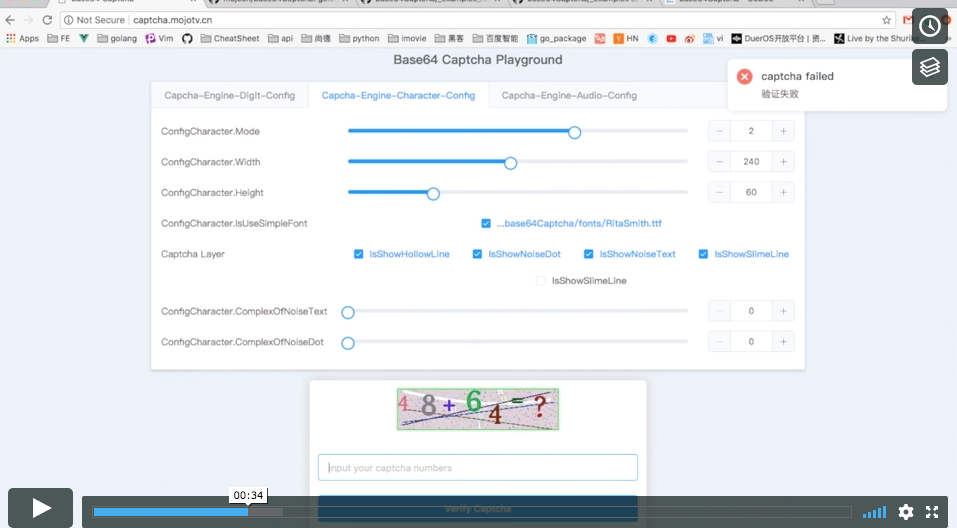Click the ConfigCharacter.Mode slider handle

574,132
